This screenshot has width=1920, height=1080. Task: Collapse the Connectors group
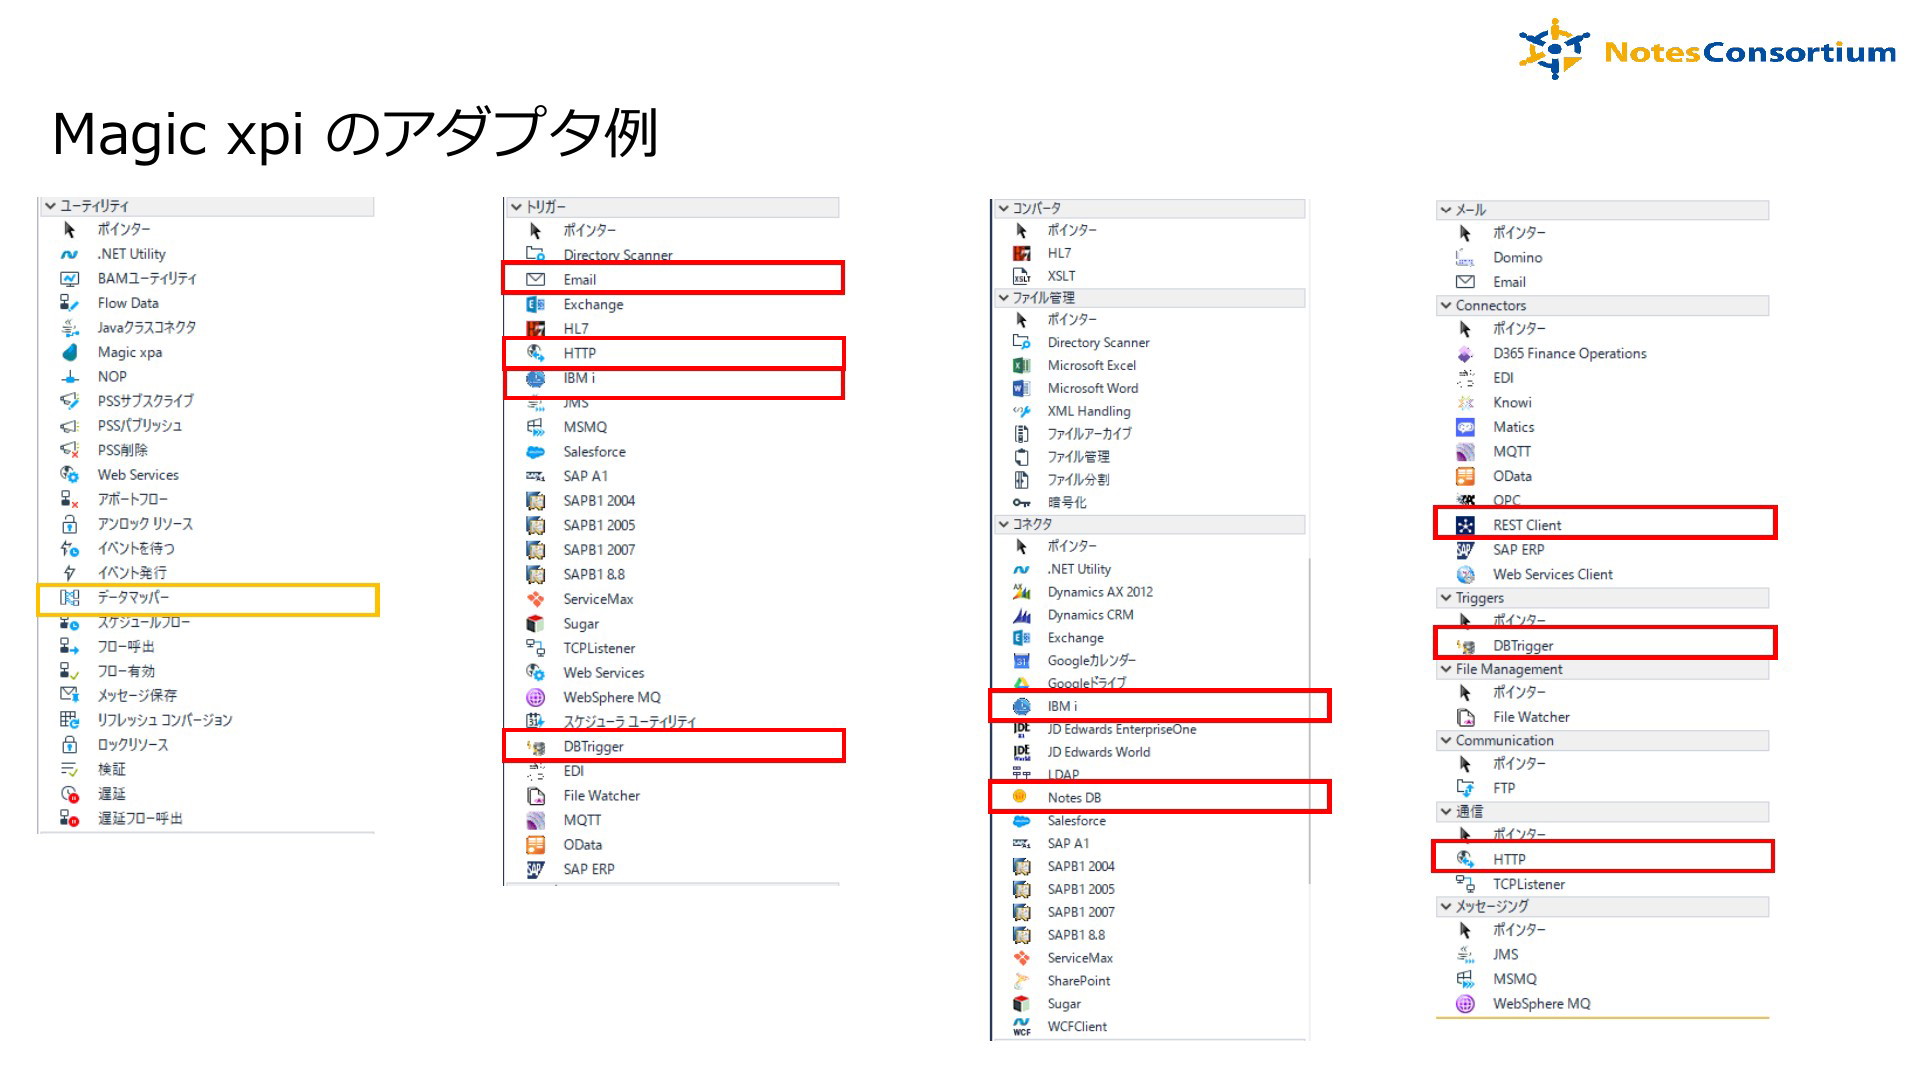[x=1445, y=306]
